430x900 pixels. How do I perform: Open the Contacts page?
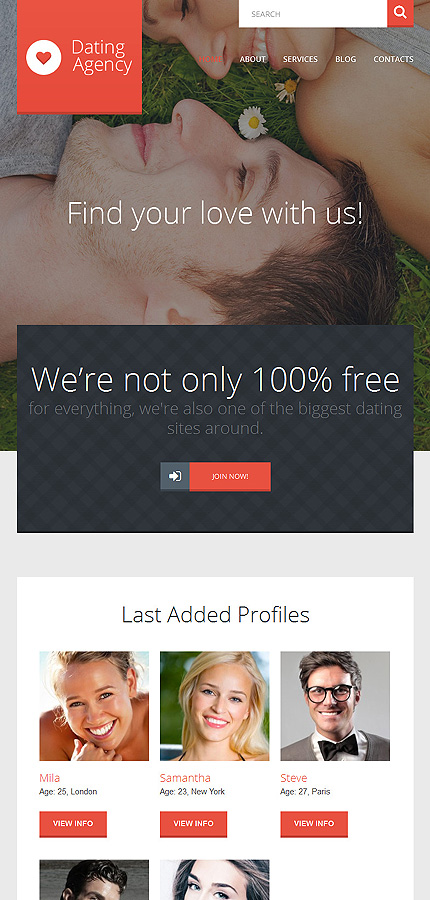pyautogui.click(x=393, y=59)
